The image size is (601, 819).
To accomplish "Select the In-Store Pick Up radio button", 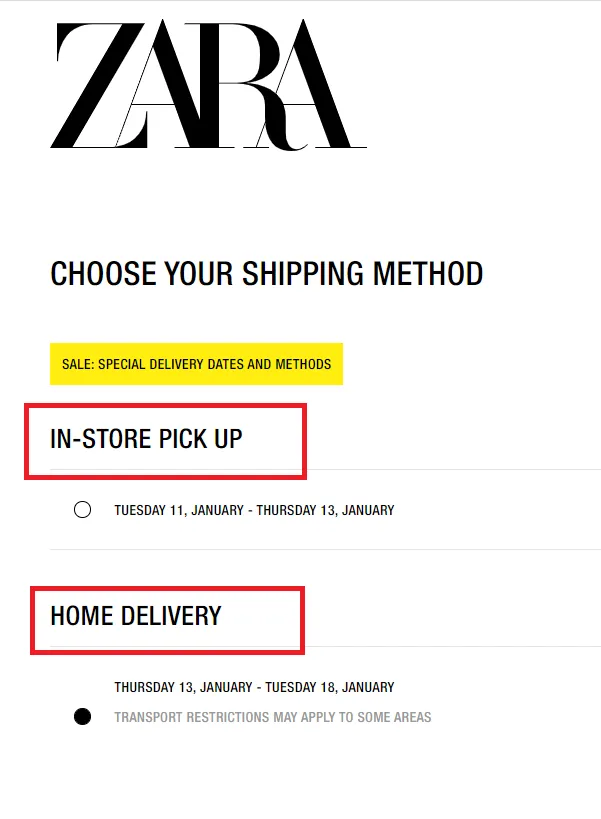I will pos(83,510).
